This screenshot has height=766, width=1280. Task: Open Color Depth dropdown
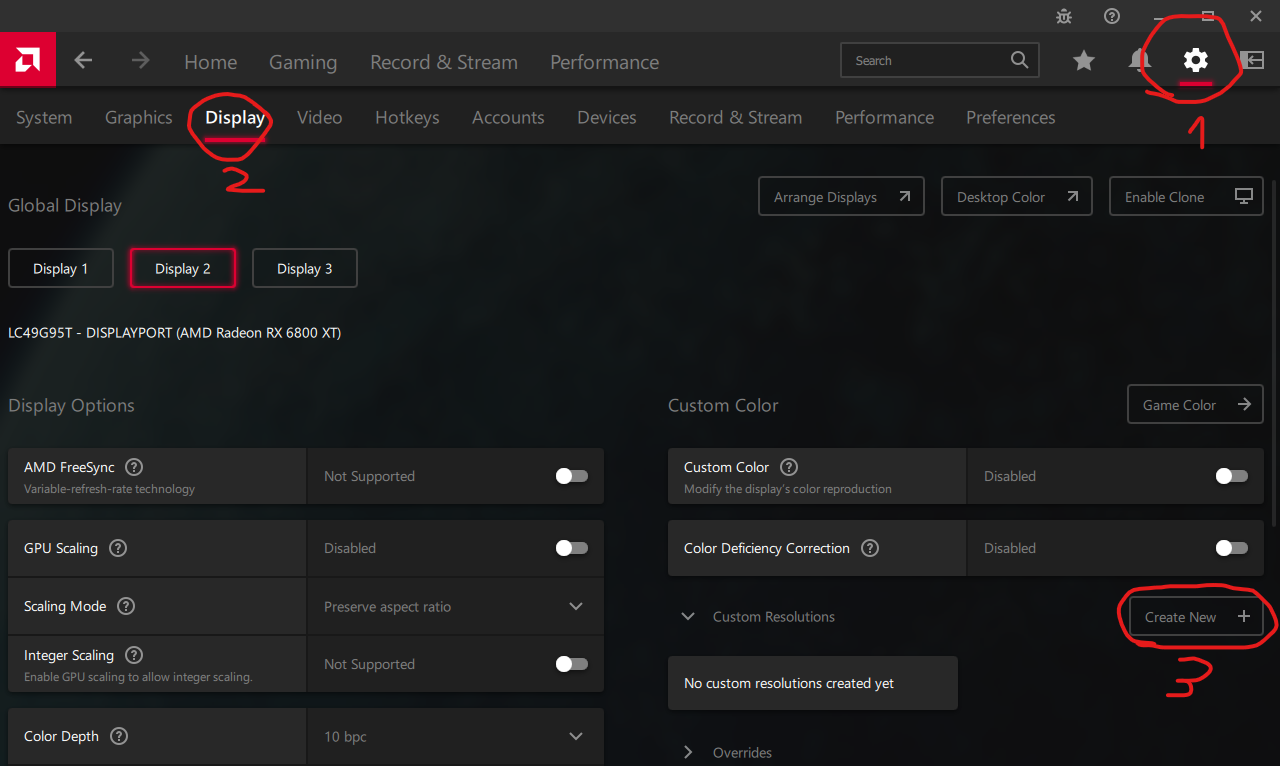(x=576, y=736)
